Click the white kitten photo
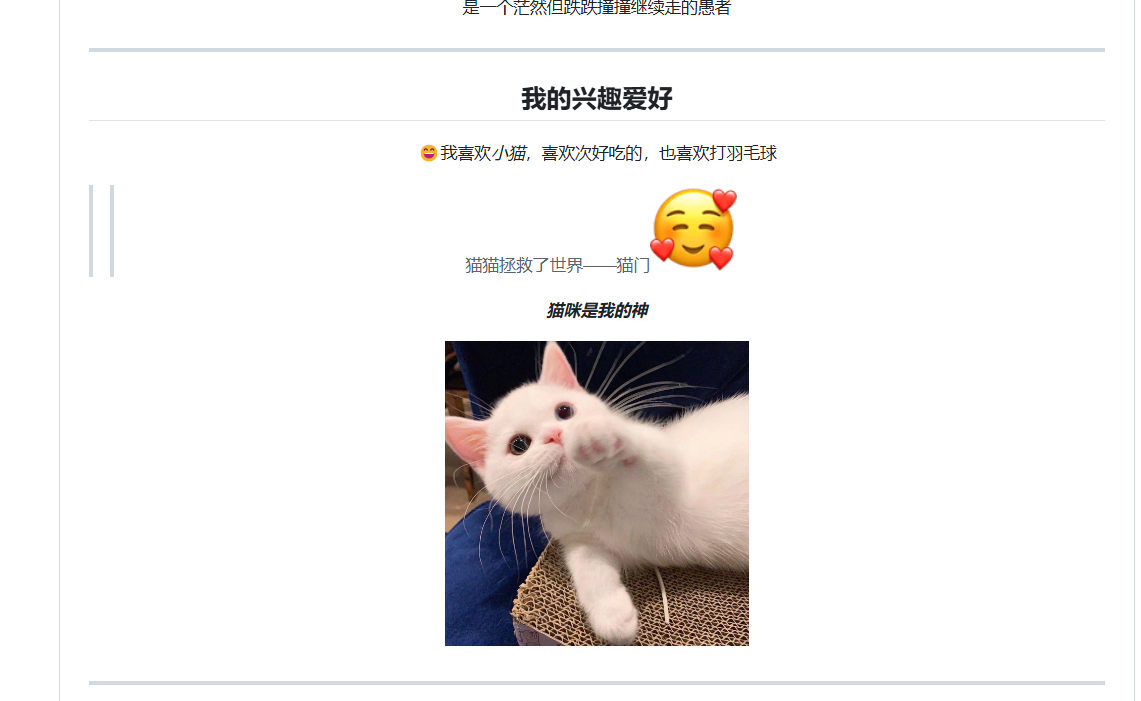Screen dimensions: 1141x701 597,493
